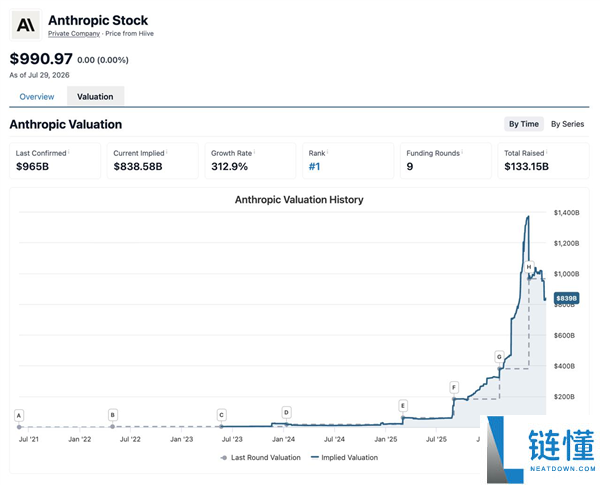Viewport: 600px width, 485px height.
Task: Click the 0.00 (0.00%) price change
Action: click(x=103, y=60)
